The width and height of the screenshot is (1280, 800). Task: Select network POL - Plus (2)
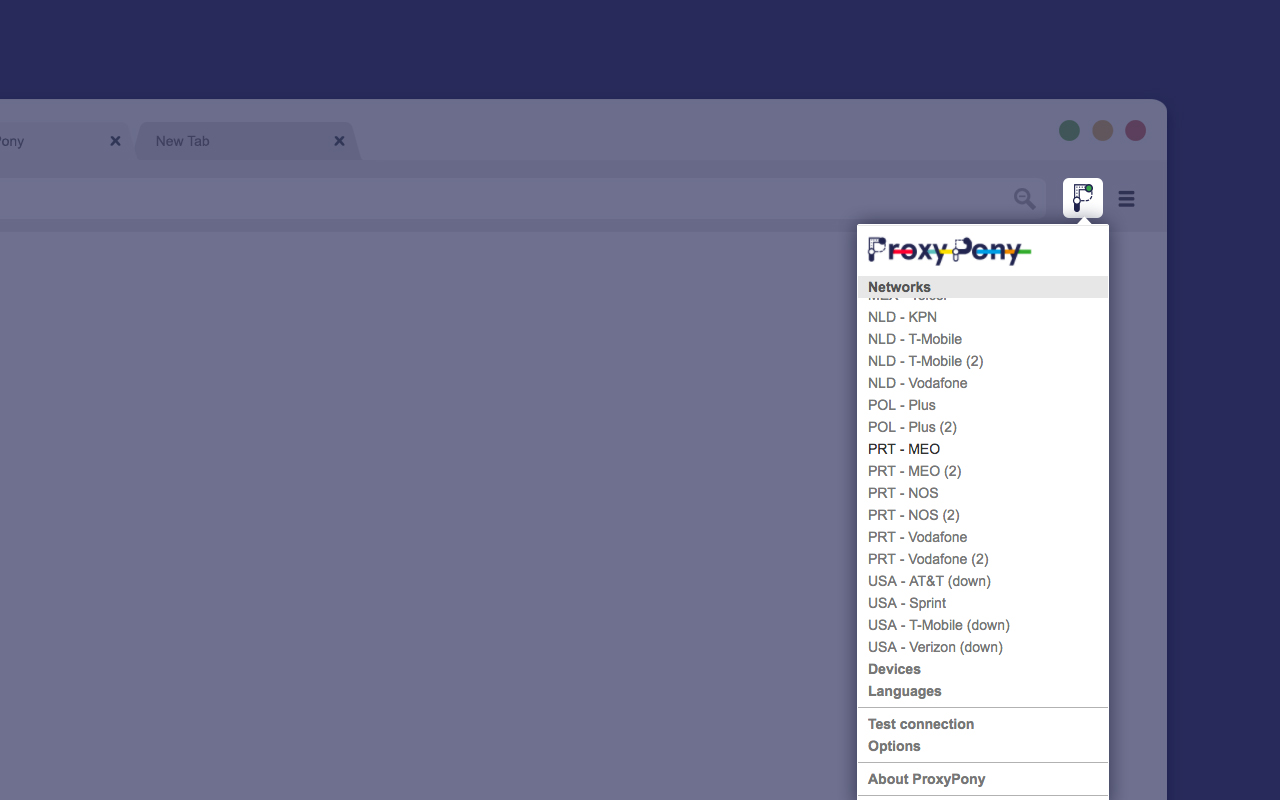point(983,427)
